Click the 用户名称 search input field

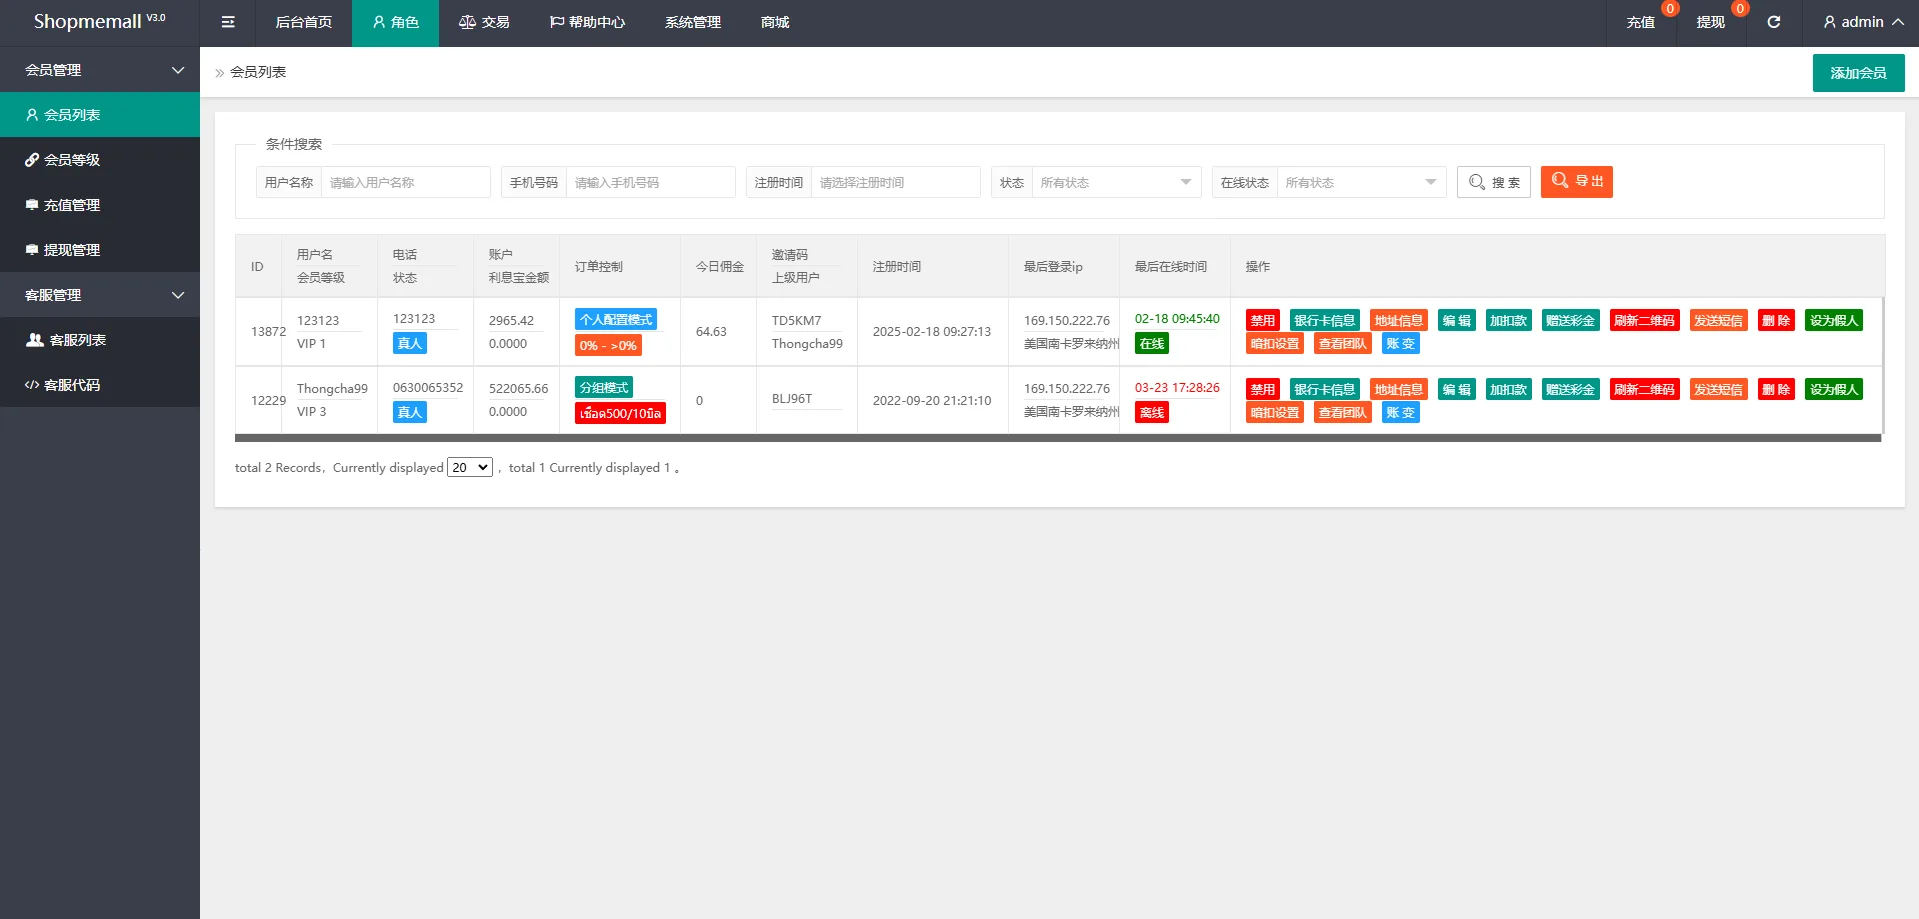tap(405, 182)
